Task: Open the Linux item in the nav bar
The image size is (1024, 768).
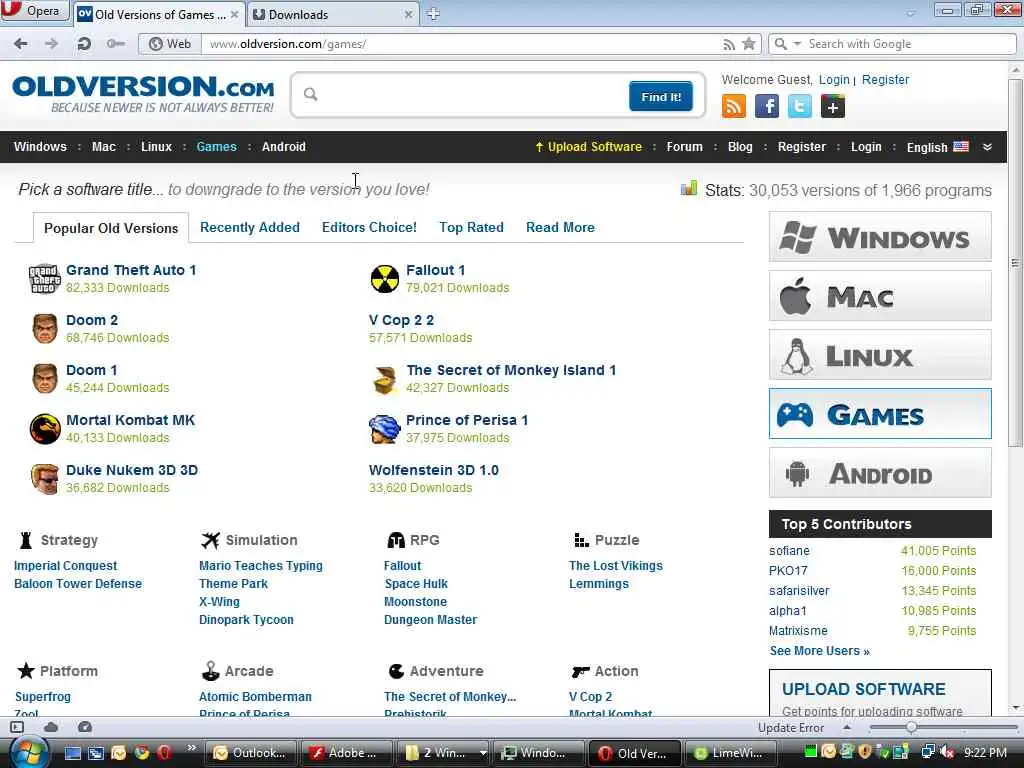Action: coord(156,147)
